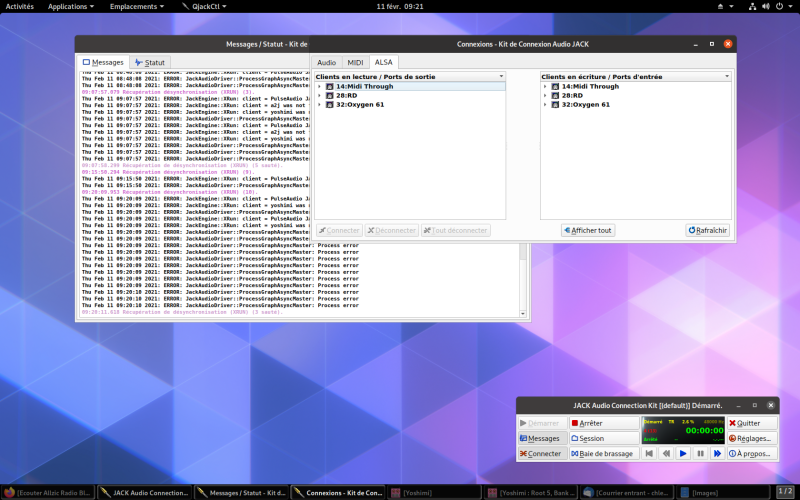Click the Rewind (double arrow back) button
The width and height of the screenshot is (800, 500).
666,453
